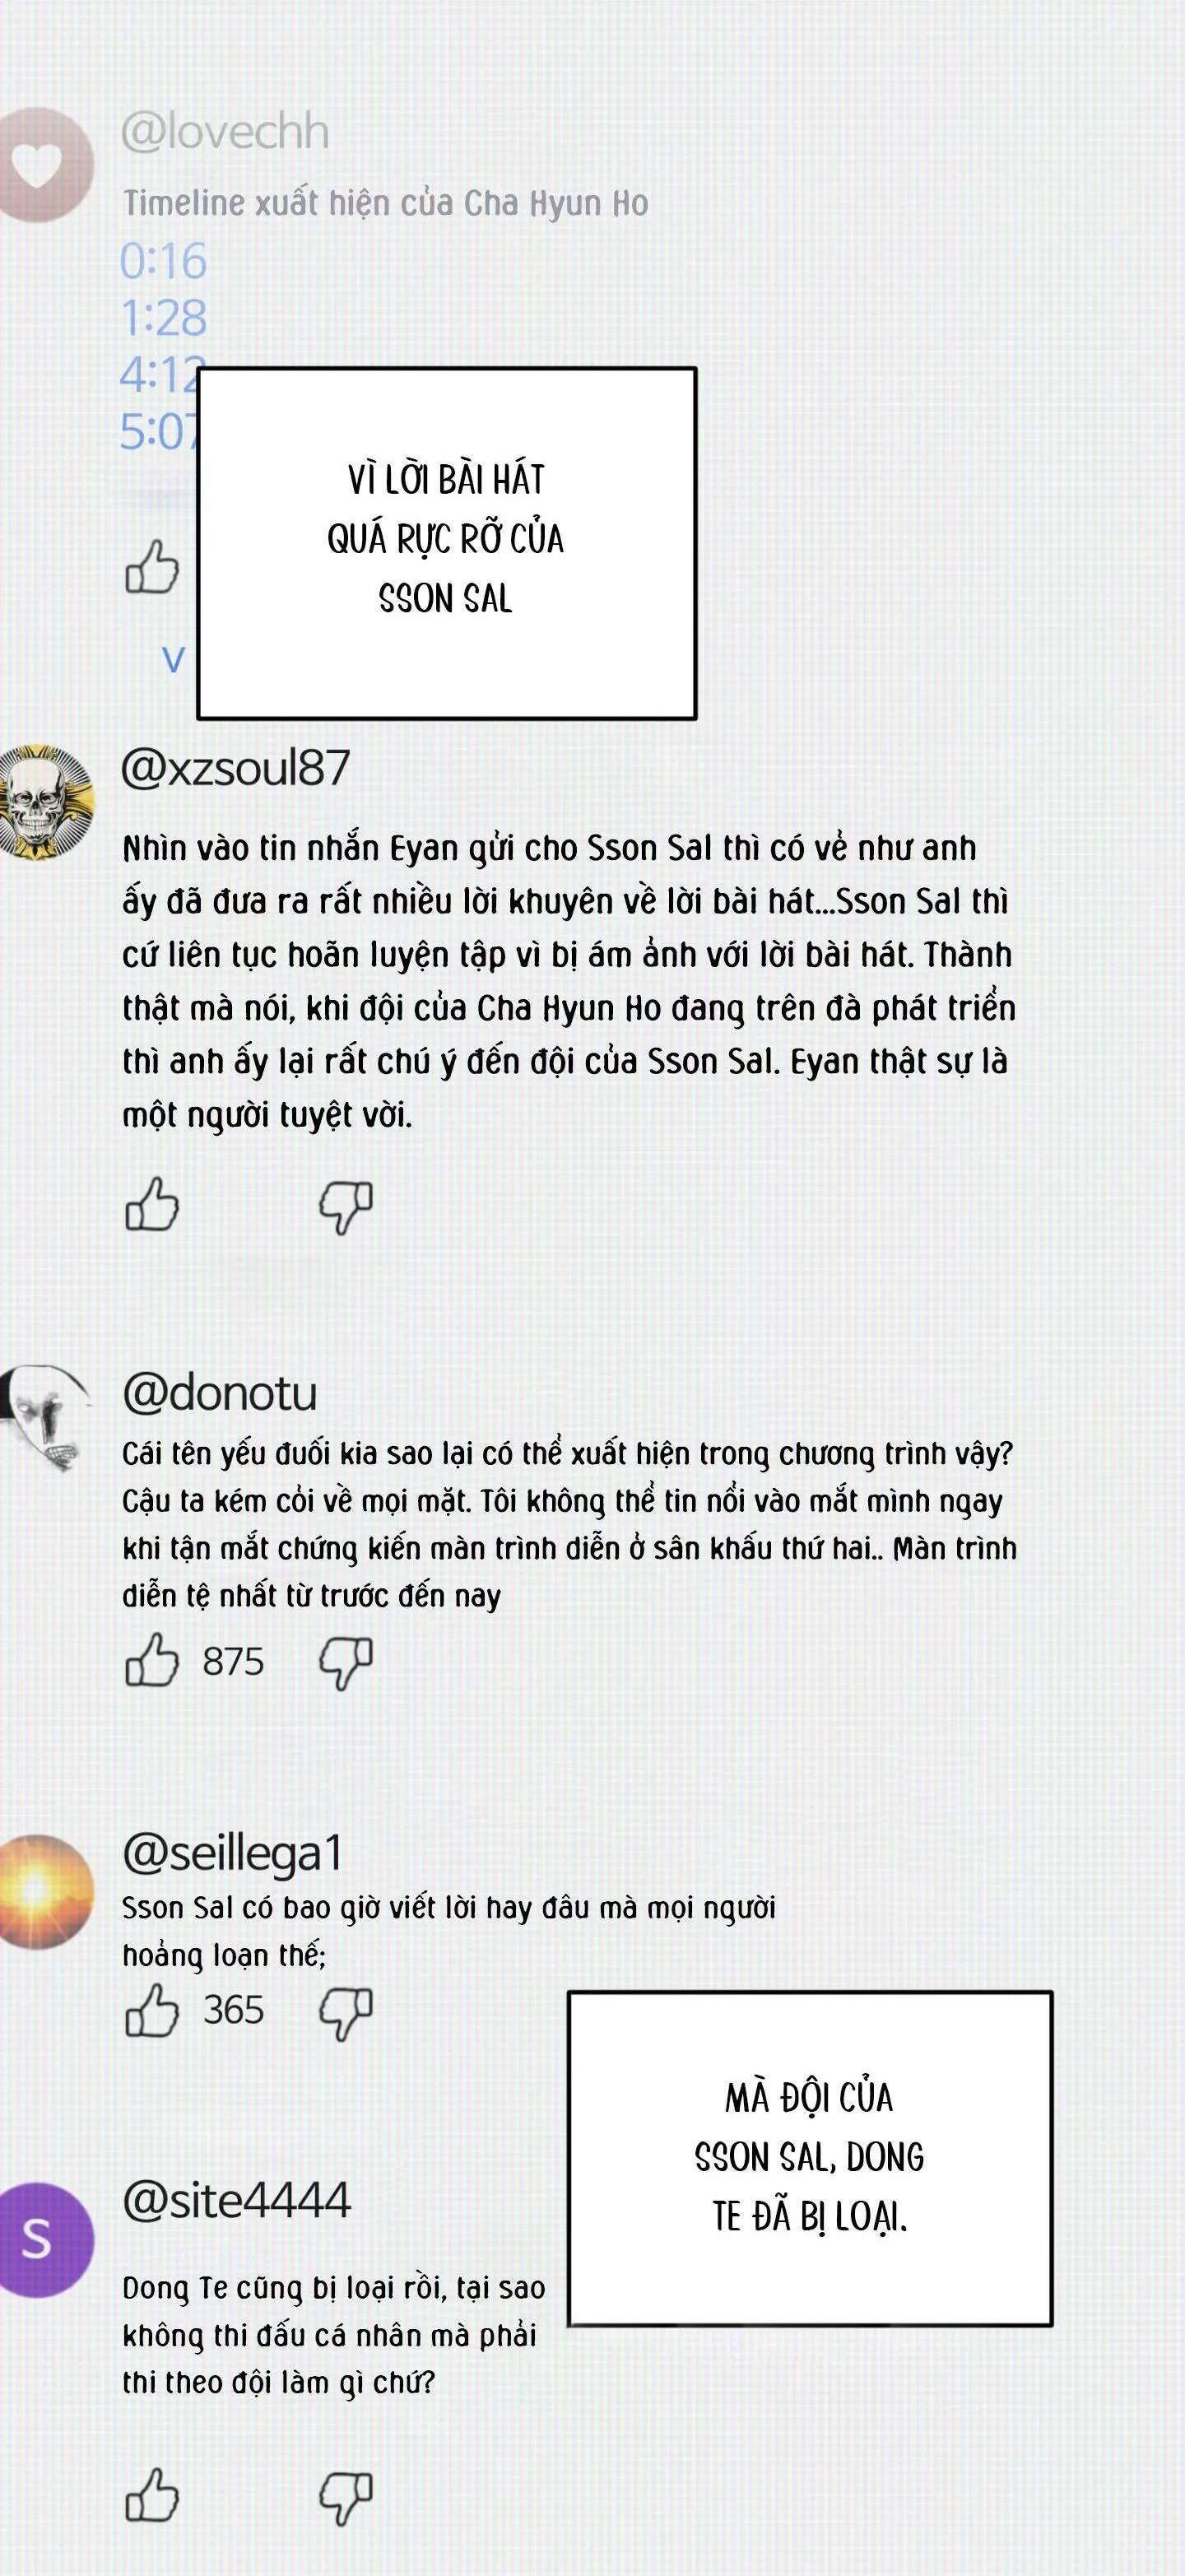The image size is (1185, 2576).
Task: Jump to timestamp 0:16
Action: point(163,261)
